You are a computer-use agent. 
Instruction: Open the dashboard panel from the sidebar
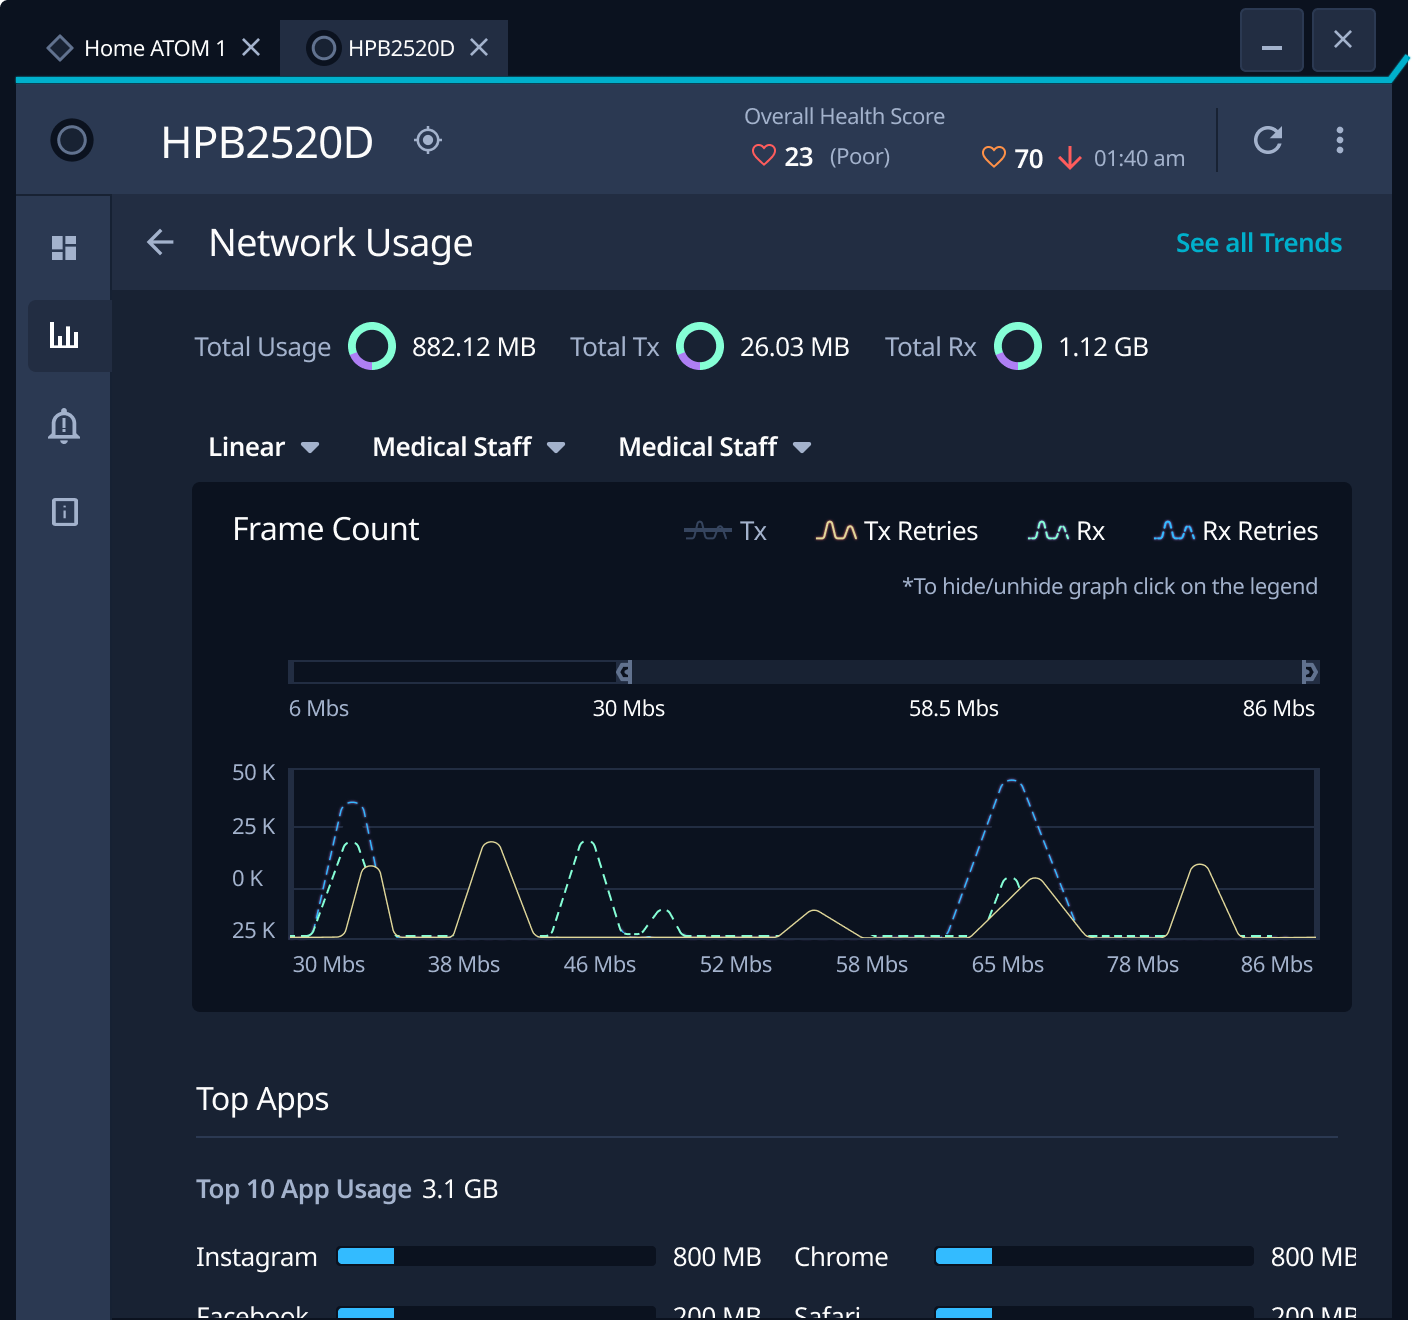point(64,248)
